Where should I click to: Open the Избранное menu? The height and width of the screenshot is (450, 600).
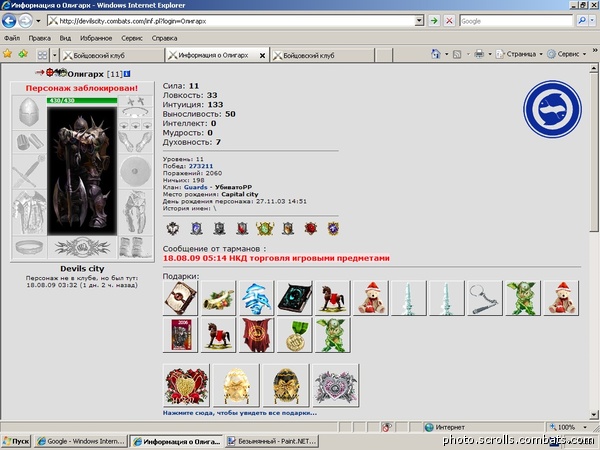click(x=96, y=38)
